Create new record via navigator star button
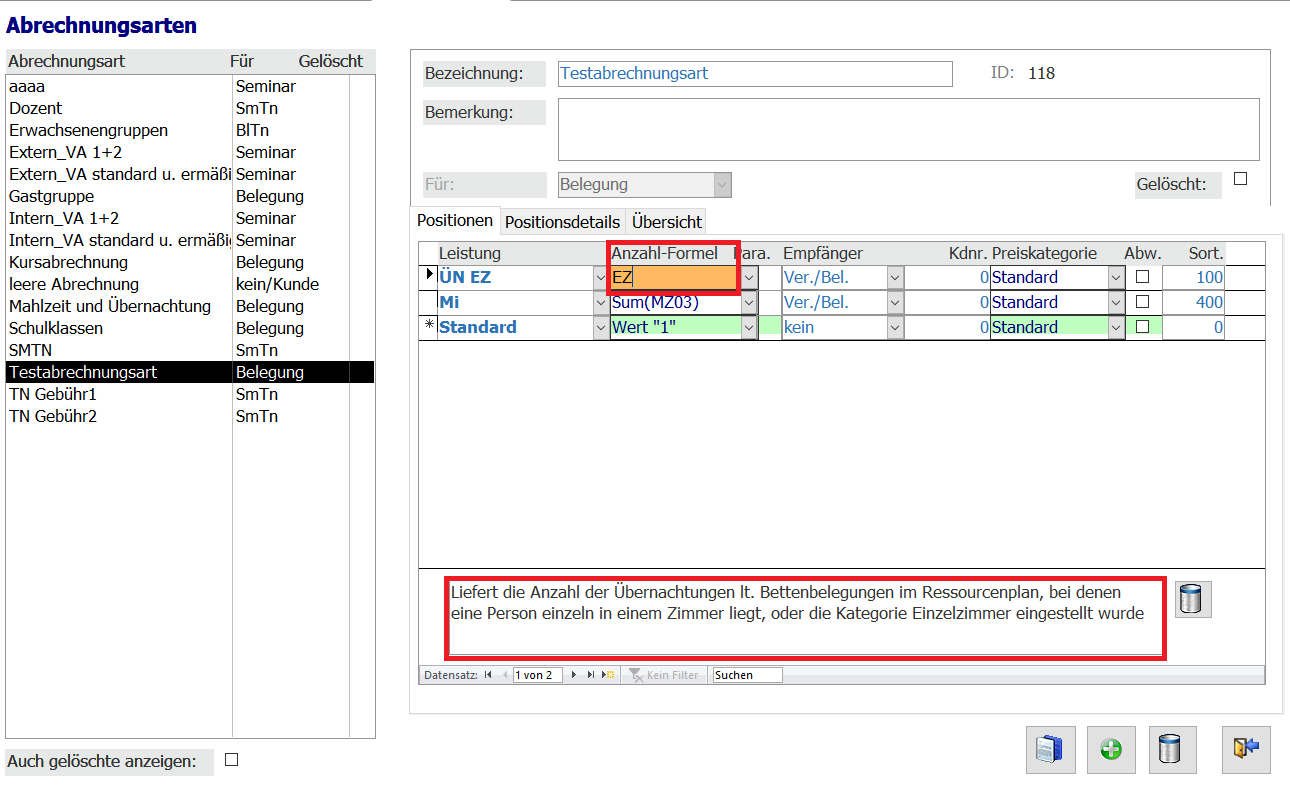This screenshot has width=1290, height=800. (x=607, y=675)
